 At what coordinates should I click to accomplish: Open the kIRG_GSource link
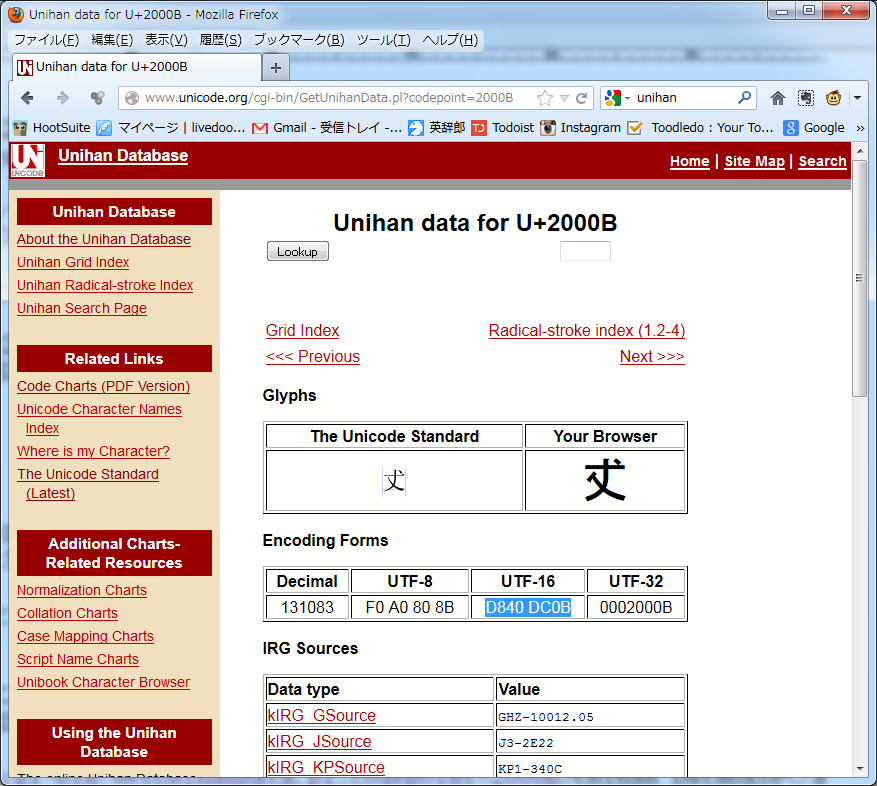pyautogui.click(x=322, y=716)
